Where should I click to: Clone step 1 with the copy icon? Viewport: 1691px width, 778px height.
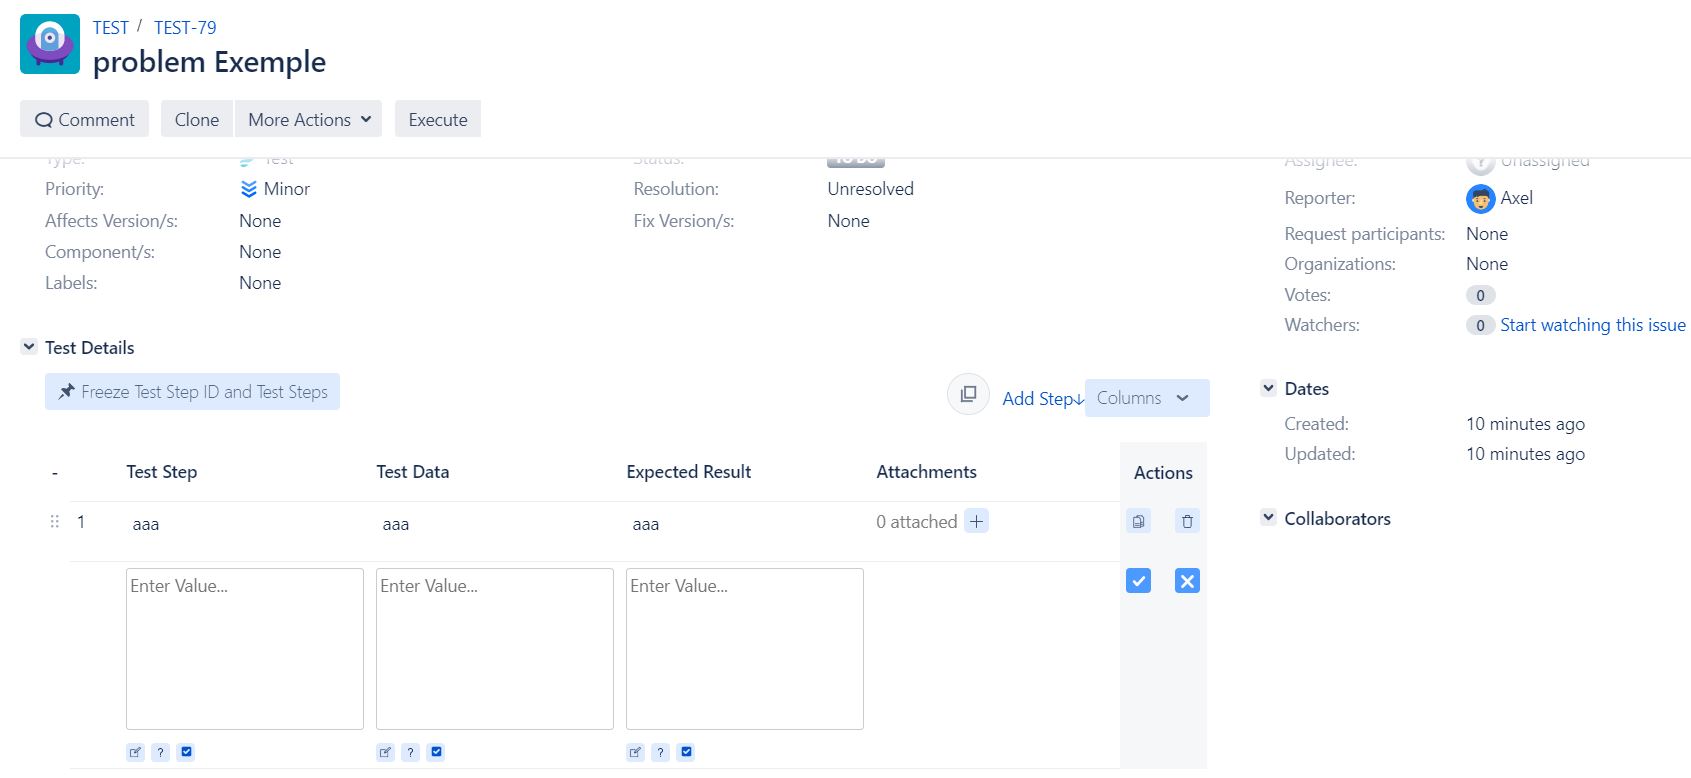pyautogui.click(x=1138, y=521)
